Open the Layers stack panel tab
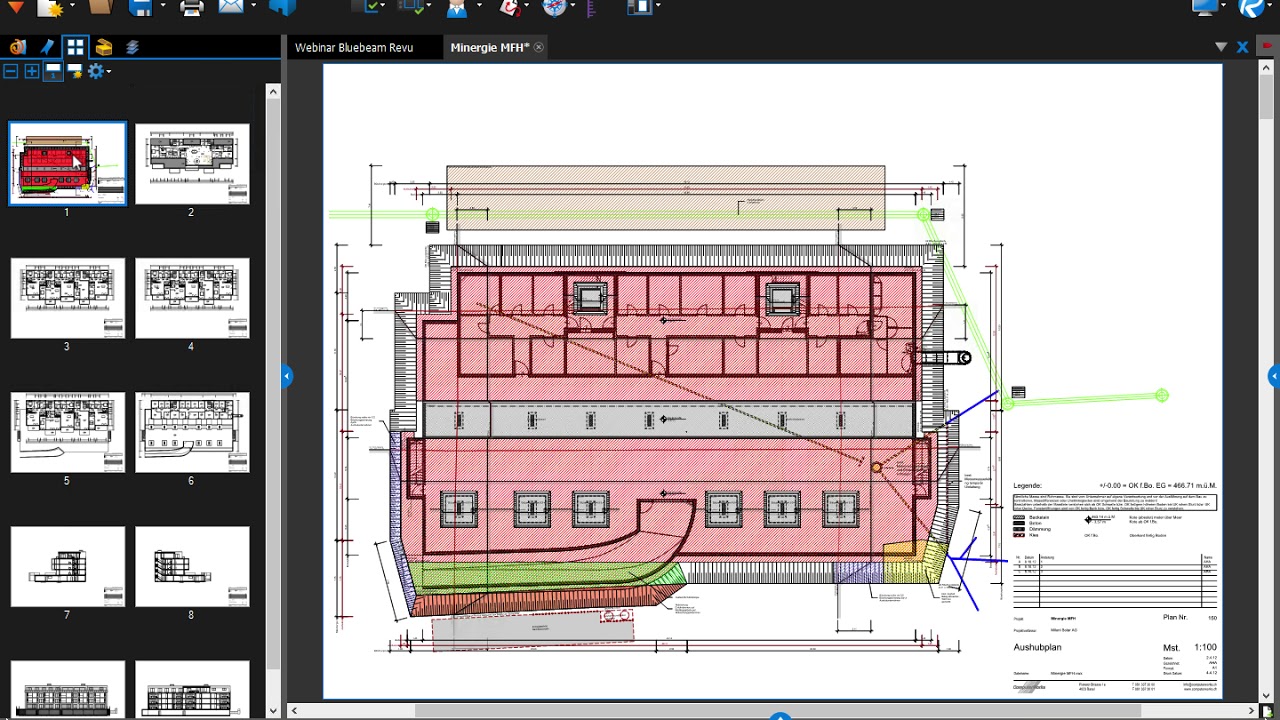The image size is (1280, 720). click(x=132, y=47)
